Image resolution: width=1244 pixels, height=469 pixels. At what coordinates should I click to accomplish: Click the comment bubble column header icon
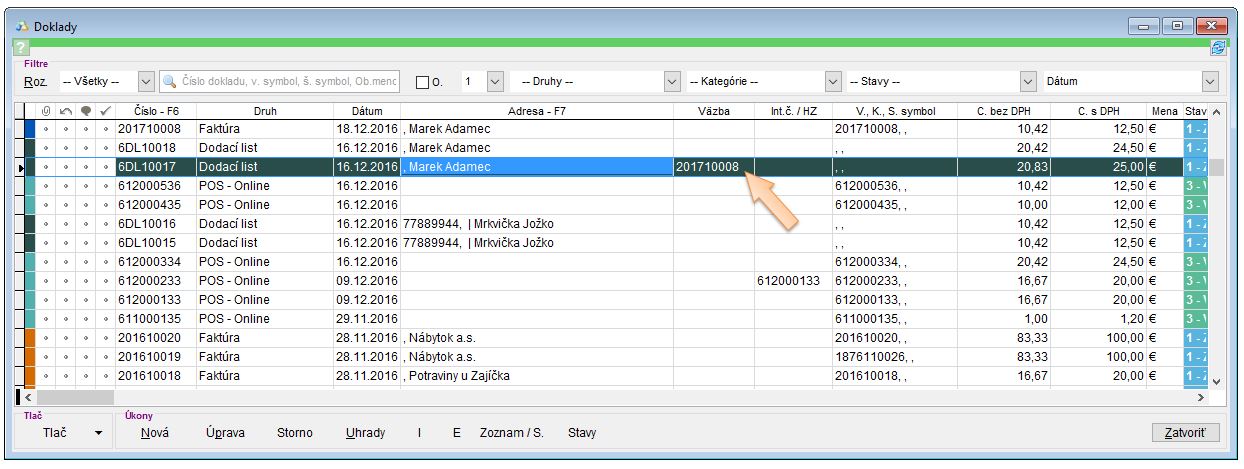click(86, 111)
